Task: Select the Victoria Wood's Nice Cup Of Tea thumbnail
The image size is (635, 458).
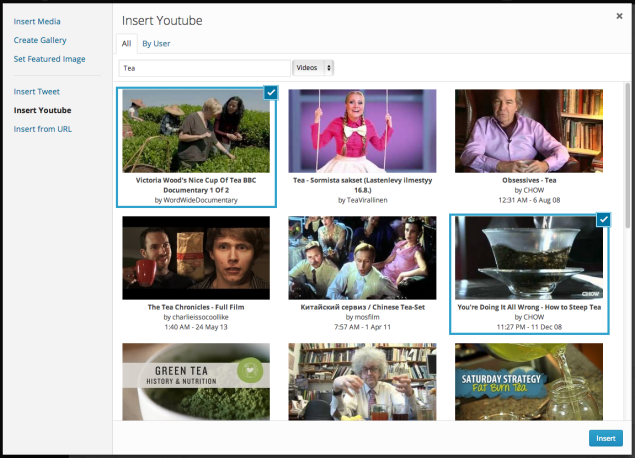Action: tap(196, 131)
